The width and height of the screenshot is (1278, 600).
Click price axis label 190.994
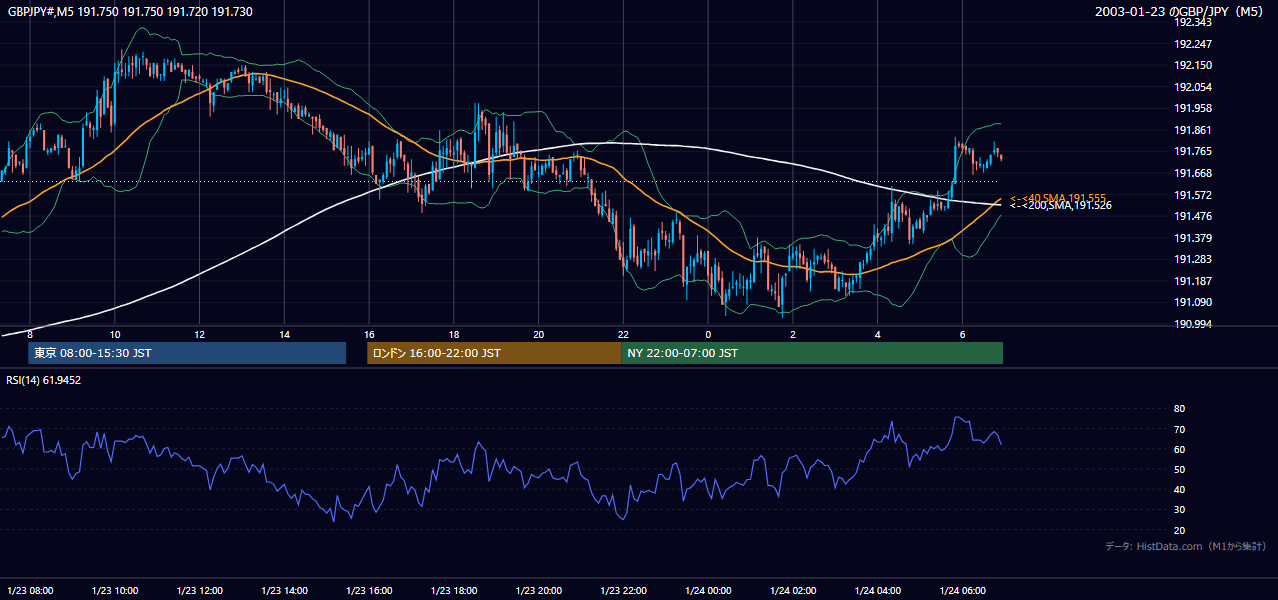1193,324
